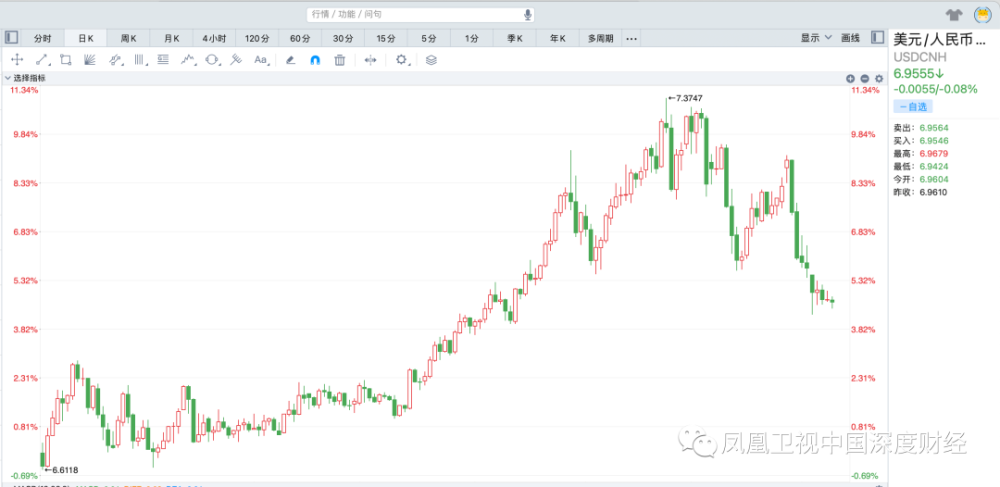The image size is (1000, 487).
Task: Click the rectangle shape drawing tool
Action: pyautogui.click(x=65, y=60)
